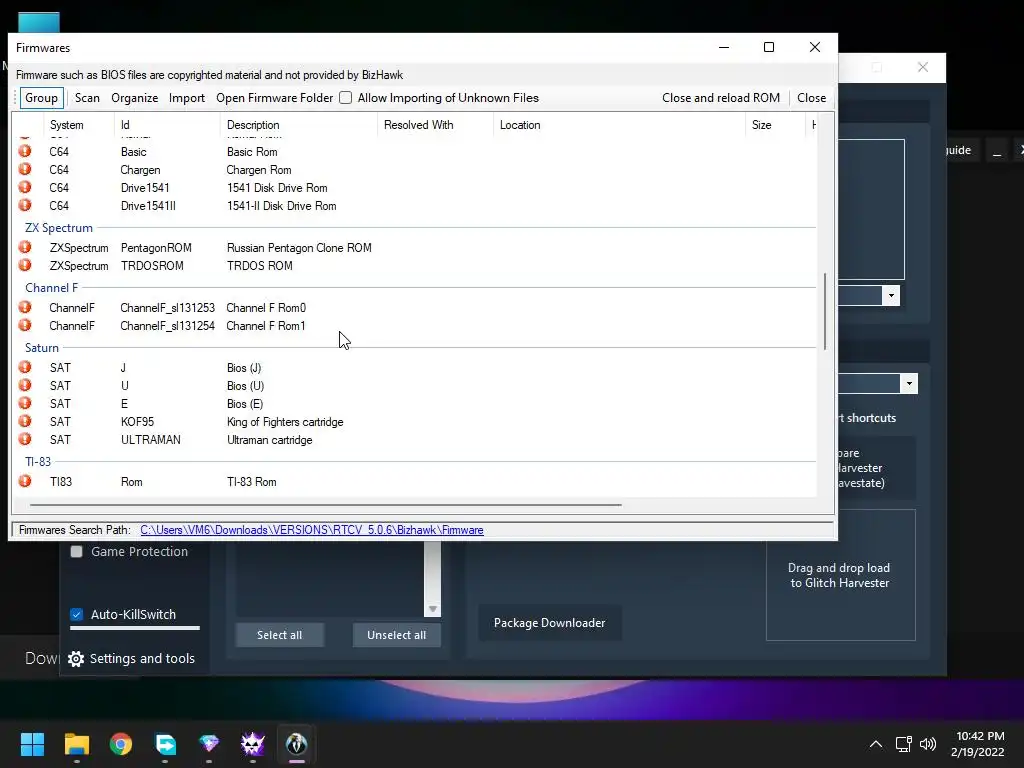Open File Explorer from taskbar
Screen dimensions: 1024x768
click(x=76, y=744)
